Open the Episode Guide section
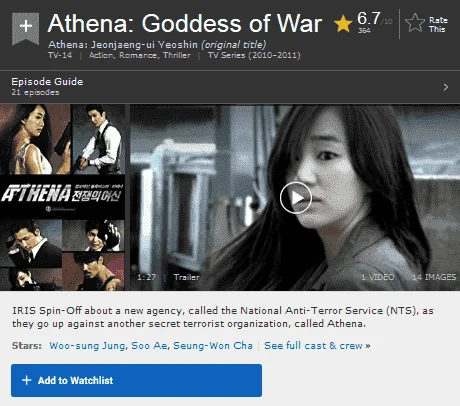This screenshot has height=406, width=460. [47, 82]
